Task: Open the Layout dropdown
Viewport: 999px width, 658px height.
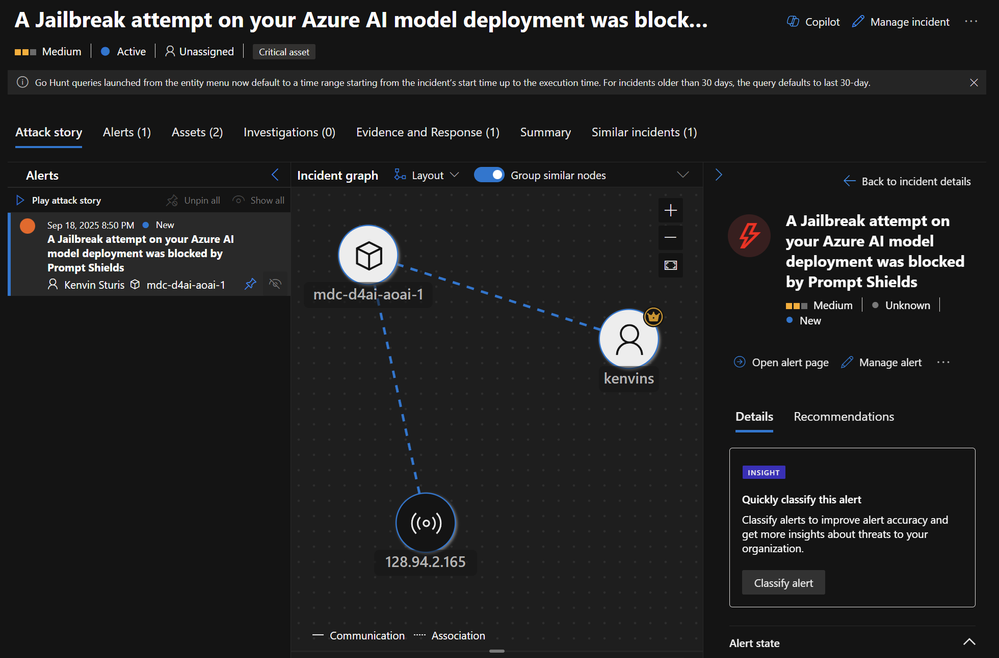Action: [x=427, y=175]
